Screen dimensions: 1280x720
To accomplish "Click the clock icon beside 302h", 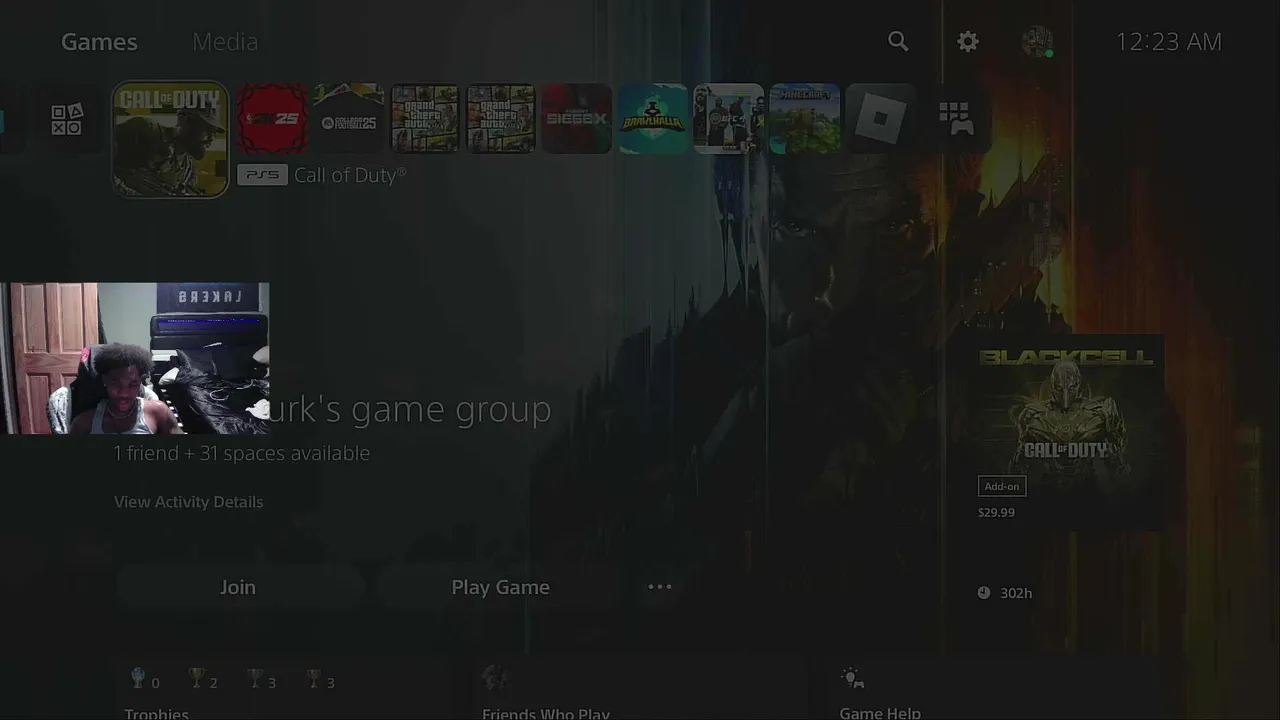I will [984, 593].
